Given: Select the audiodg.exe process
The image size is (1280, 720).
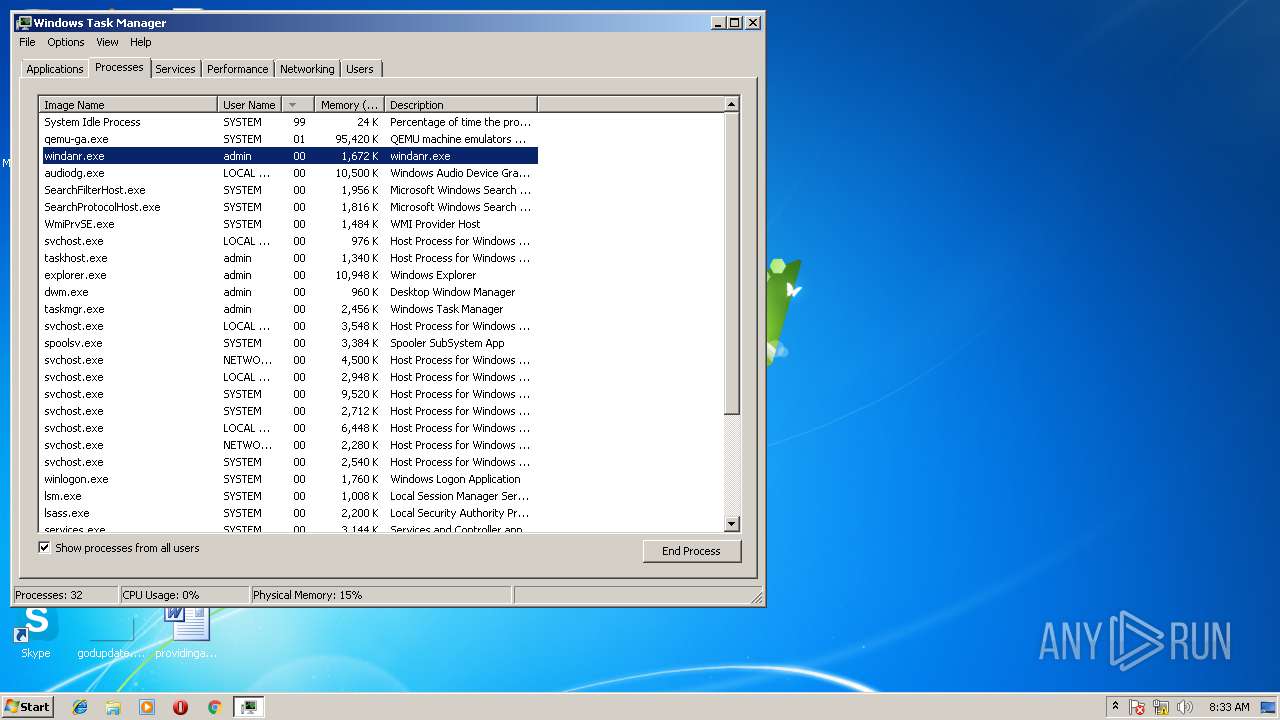Looking at the screenshot, I should (x=290, y=173).
